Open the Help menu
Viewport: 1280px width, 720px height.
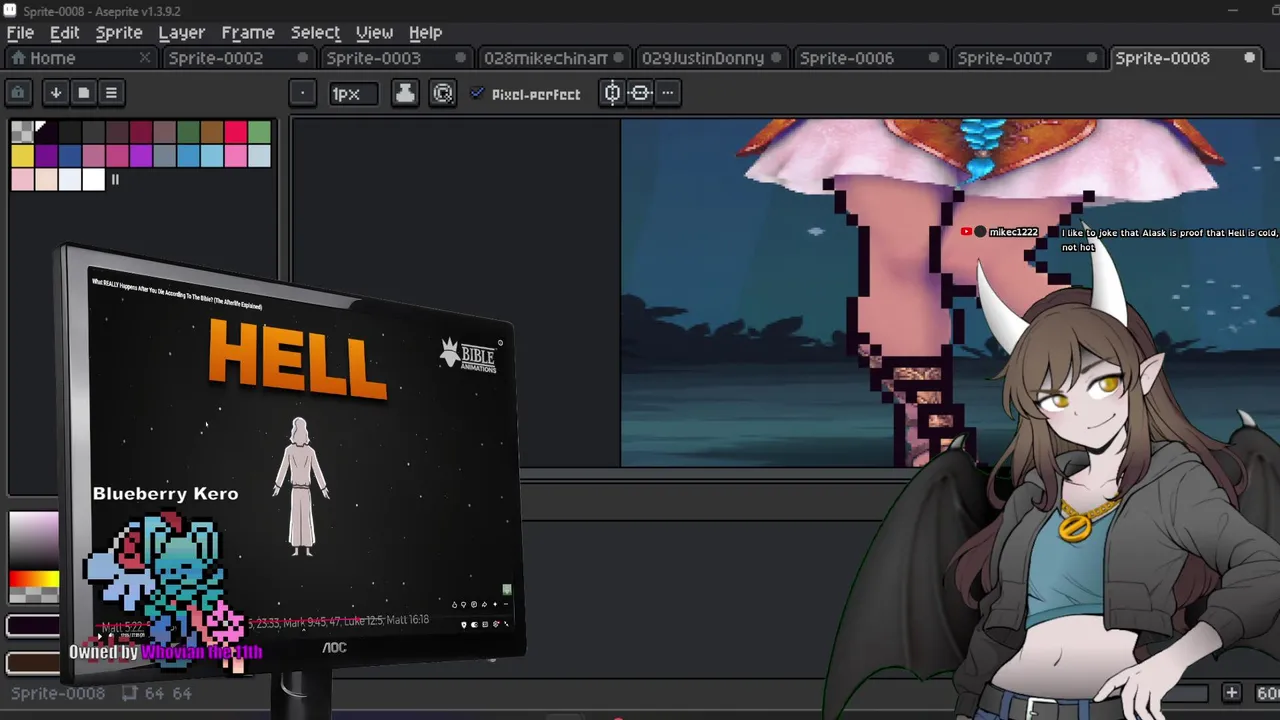click(425, 32)
